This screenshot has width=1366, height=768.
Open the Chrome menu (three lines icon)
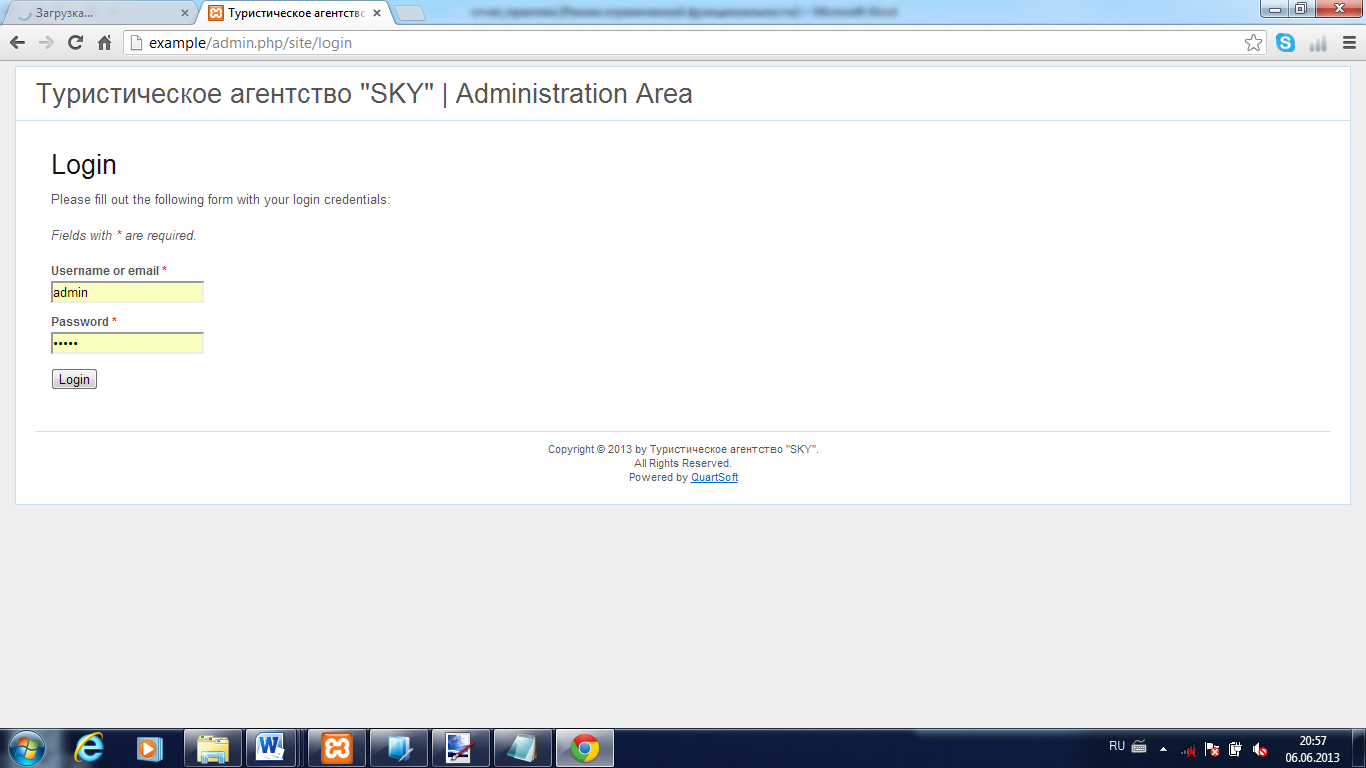point(1347,43)
